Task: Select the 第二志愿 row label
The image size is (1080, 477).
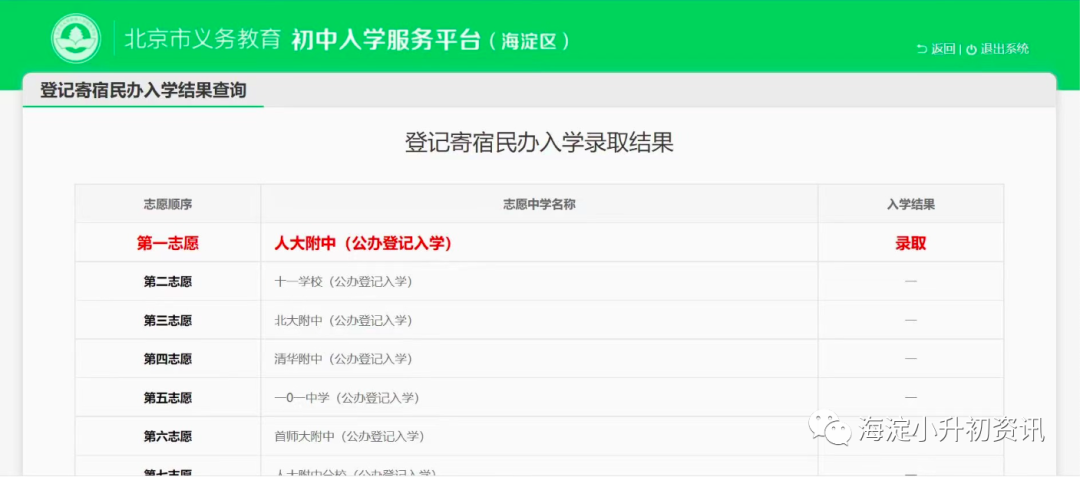Action: [167, 282]
